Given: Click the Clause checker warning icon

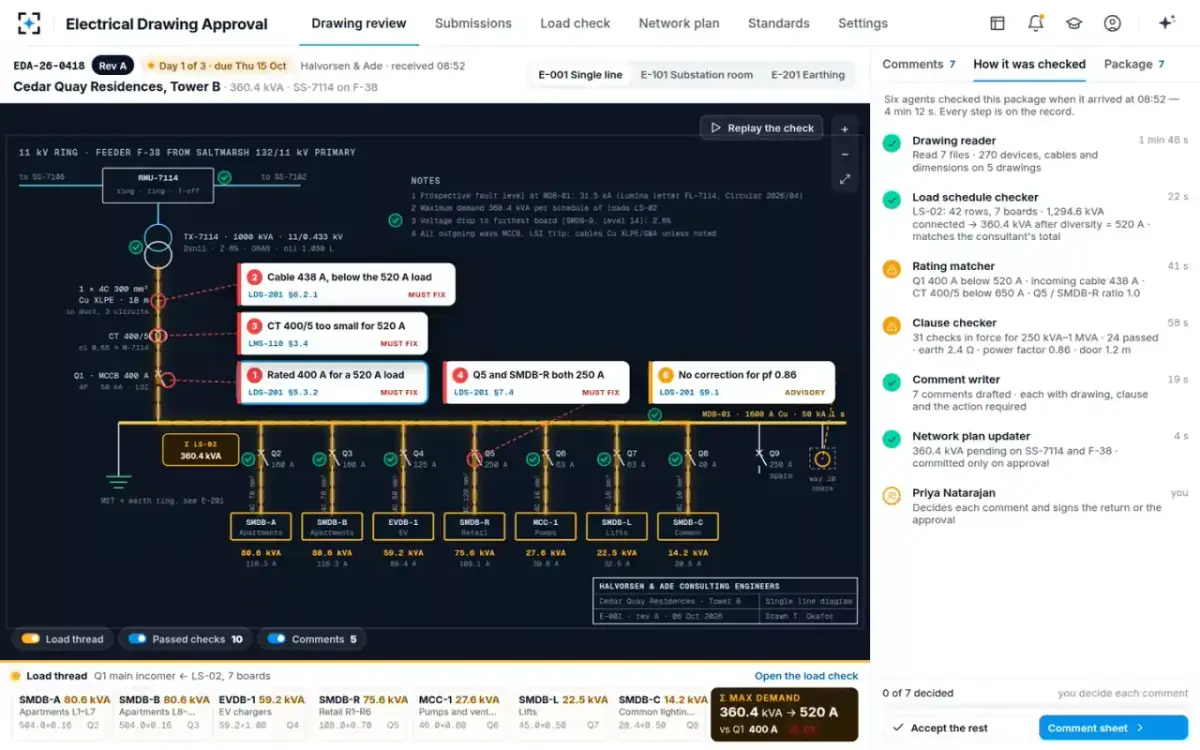Looking at the screenshot, I should [x=891, y=326].
